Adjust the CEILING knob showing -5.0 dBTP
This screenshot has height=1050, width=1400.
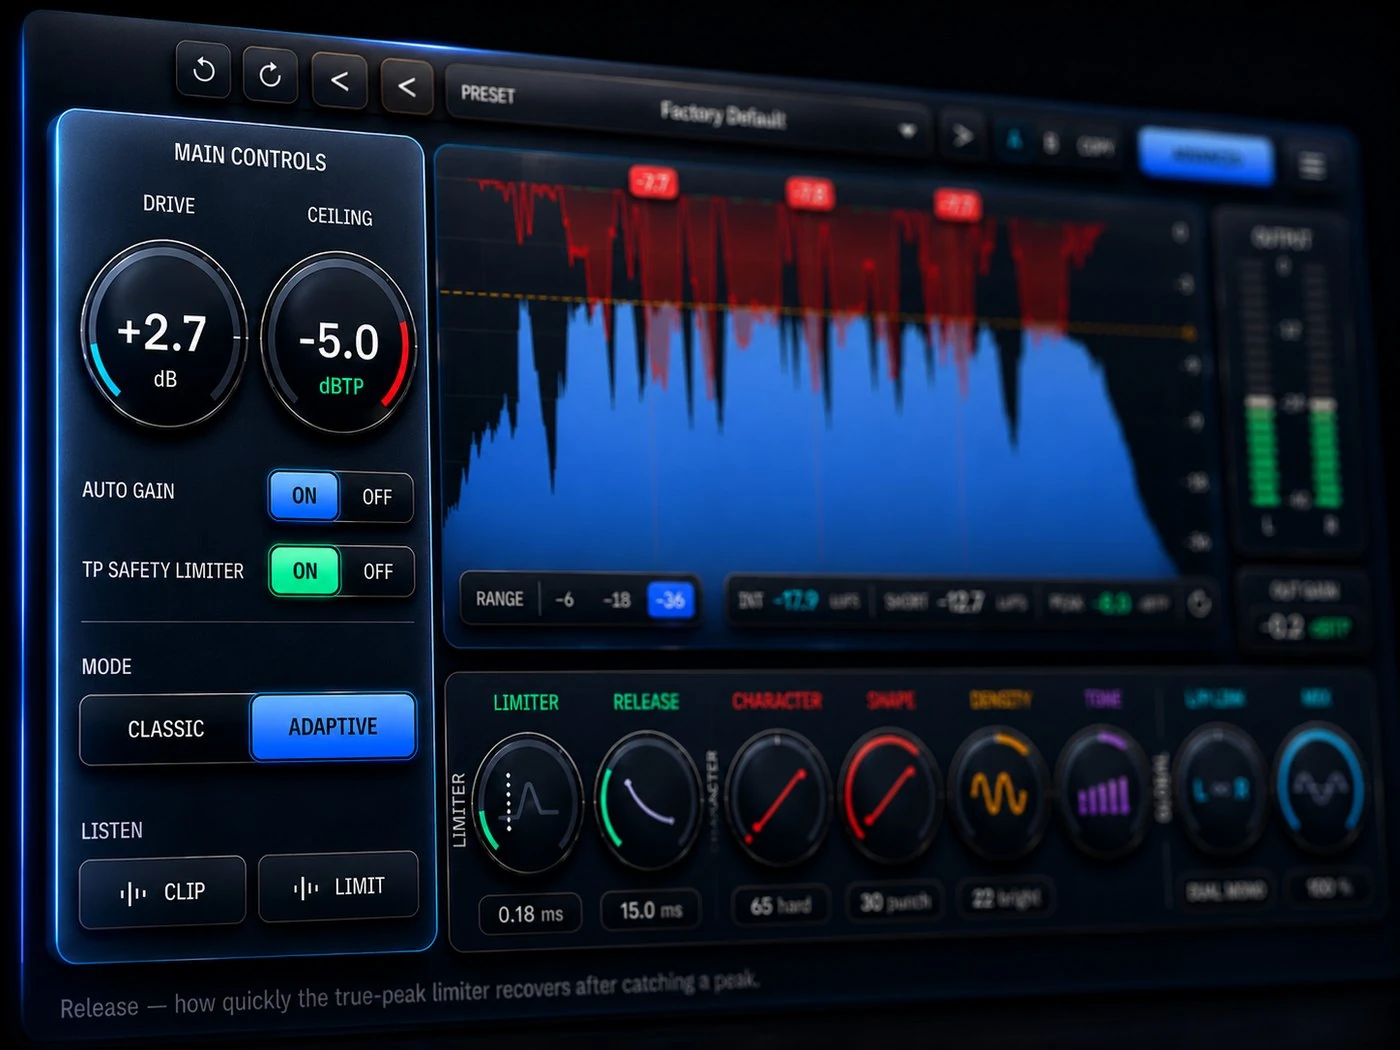(339, 343)
